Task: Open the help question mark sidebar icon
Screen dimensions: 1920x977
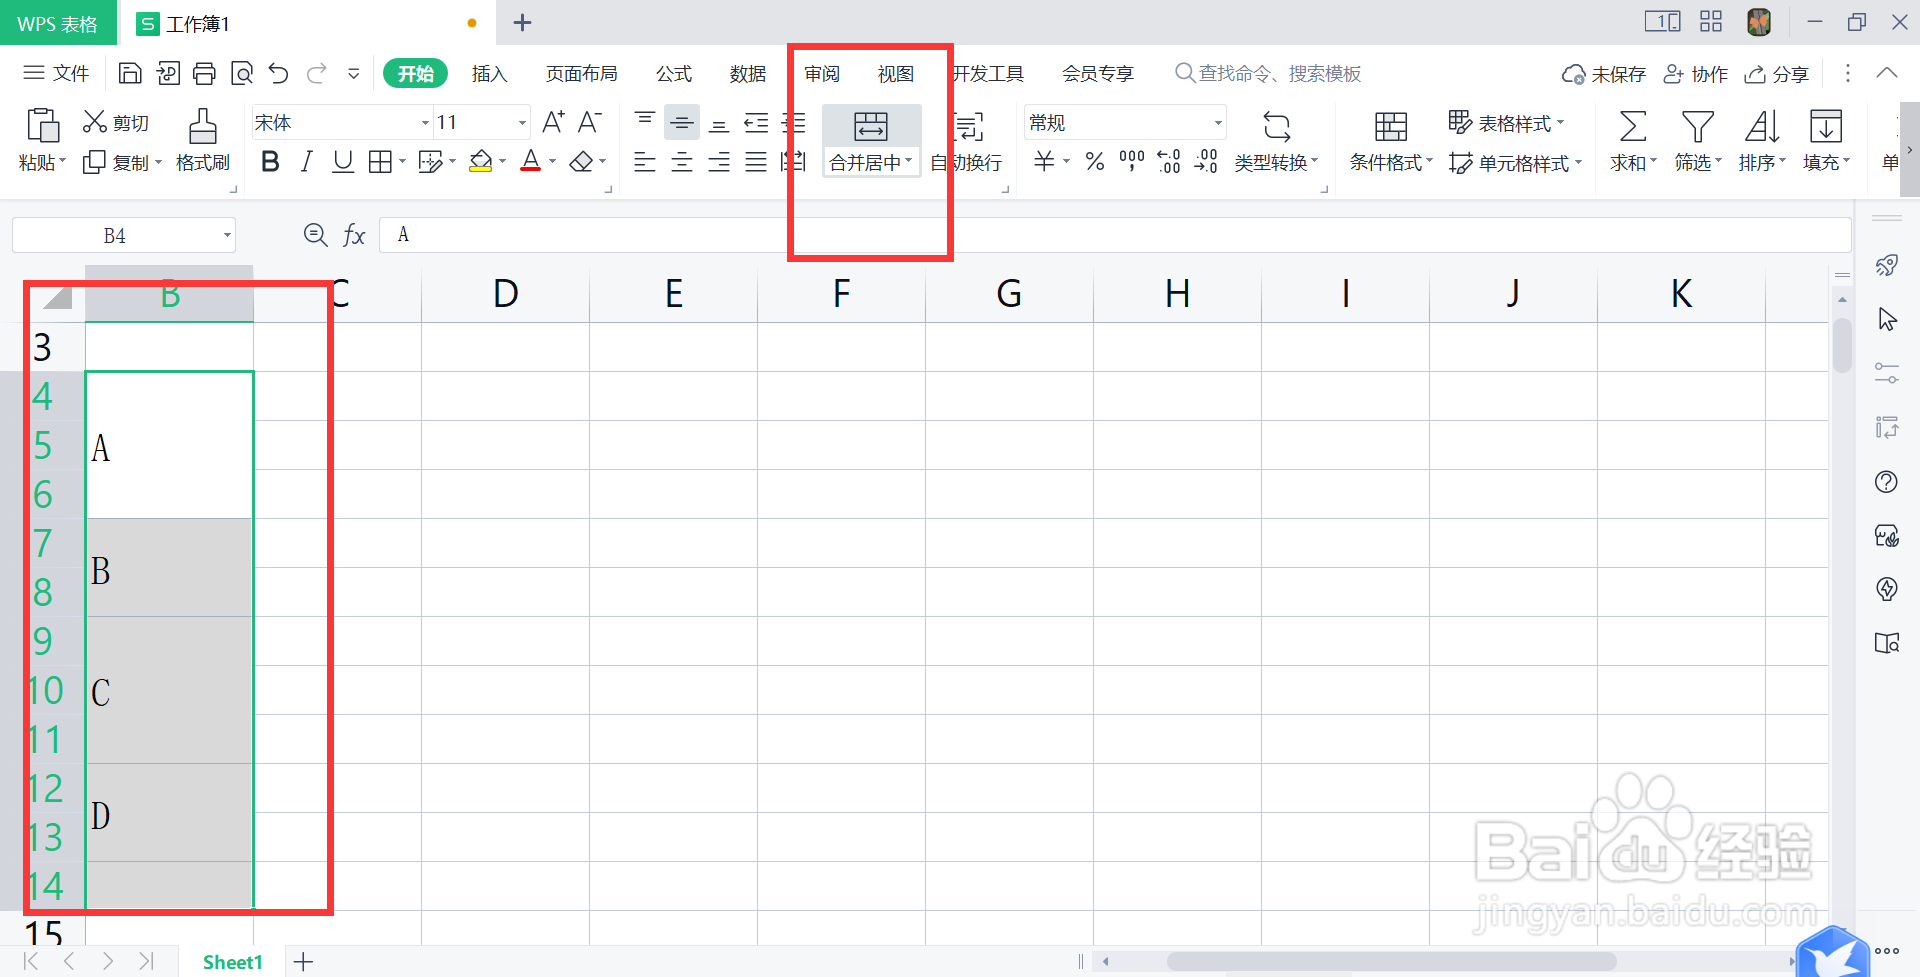Action: (1886, 482)
